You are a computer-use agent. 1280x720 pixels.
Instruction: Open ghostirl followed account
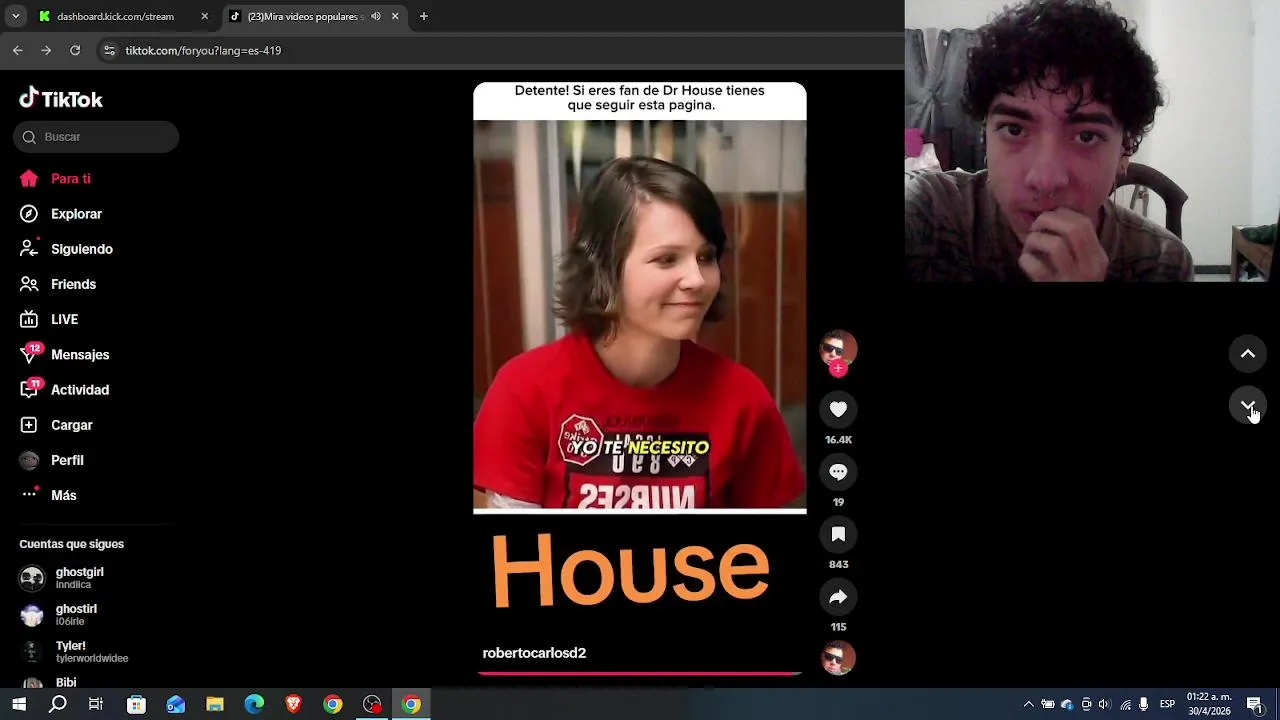(x=74, y=614)
